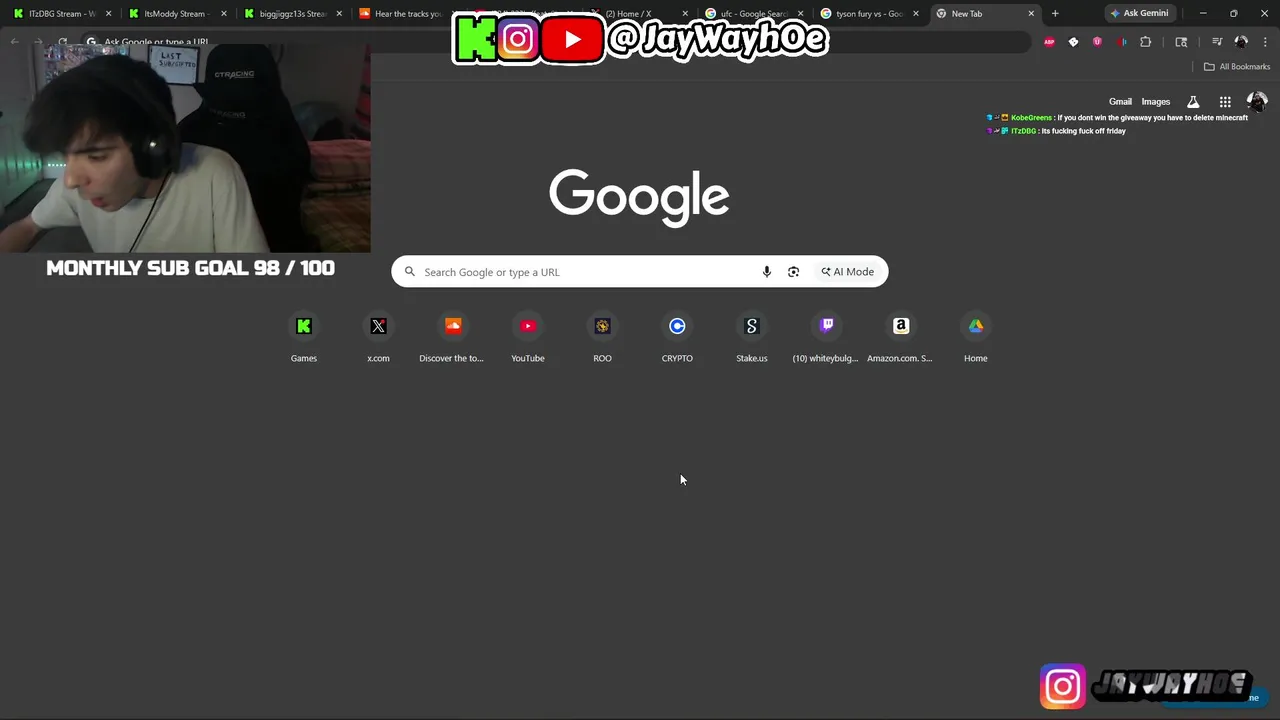Click the magnifier icon in search box
This screenshot has height=720, width=1280.
(x=410, y=272)
